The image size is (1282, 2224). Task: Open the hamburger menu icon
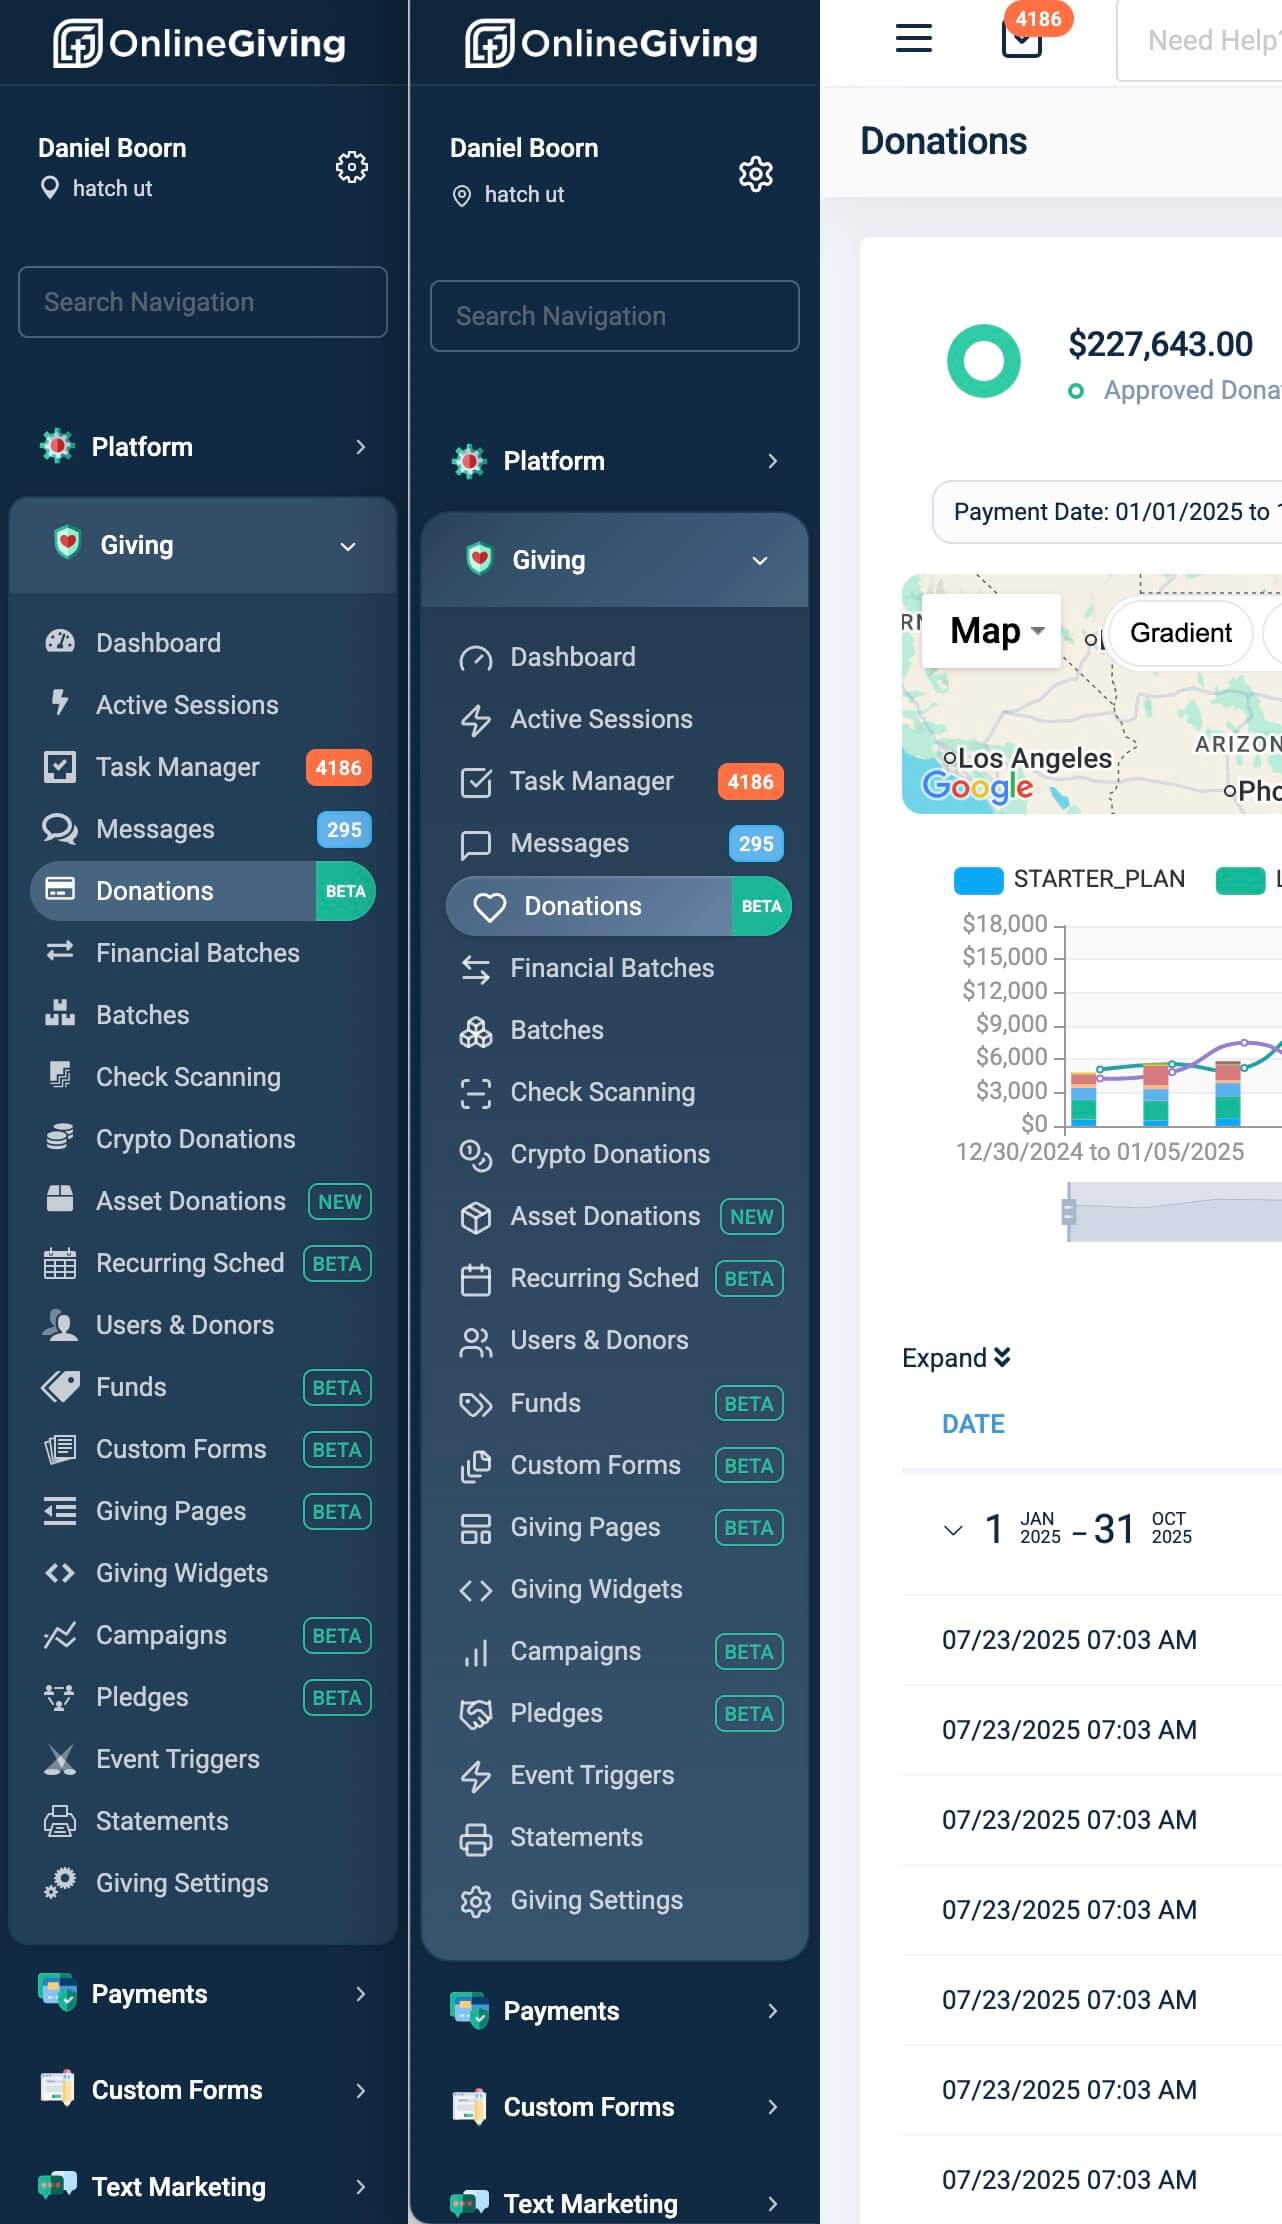913,38
